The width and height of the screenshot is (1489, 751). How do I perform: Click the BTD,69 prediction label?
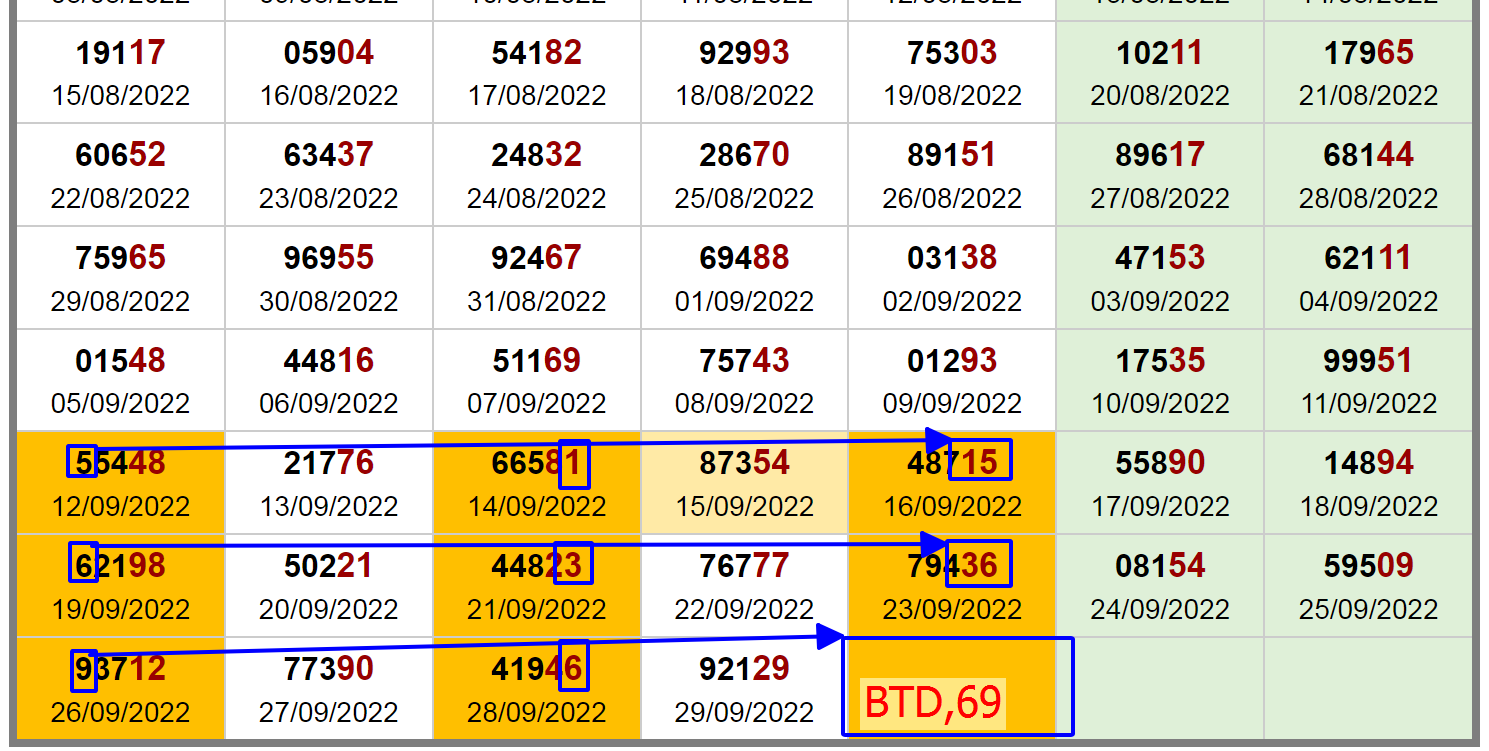pos(933,702)
